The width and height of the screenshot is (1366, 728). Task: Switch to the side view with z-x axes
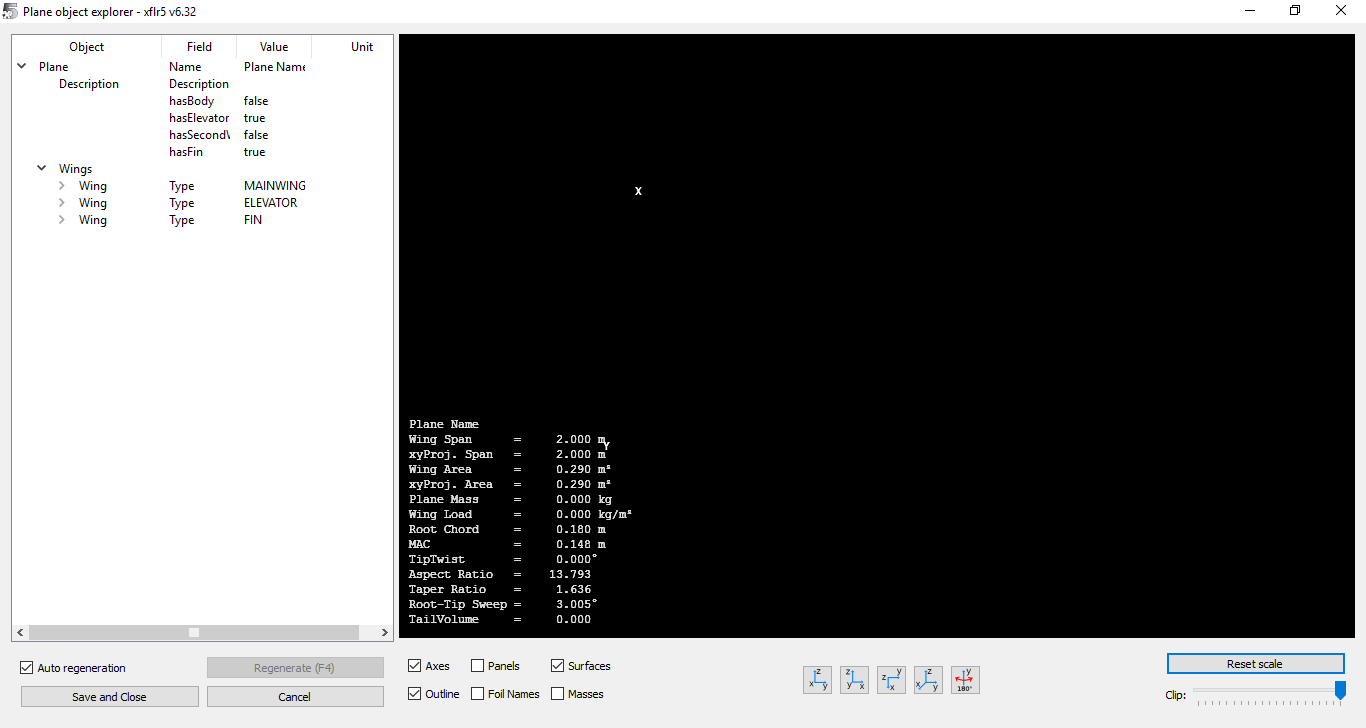(x=854, y=680)
